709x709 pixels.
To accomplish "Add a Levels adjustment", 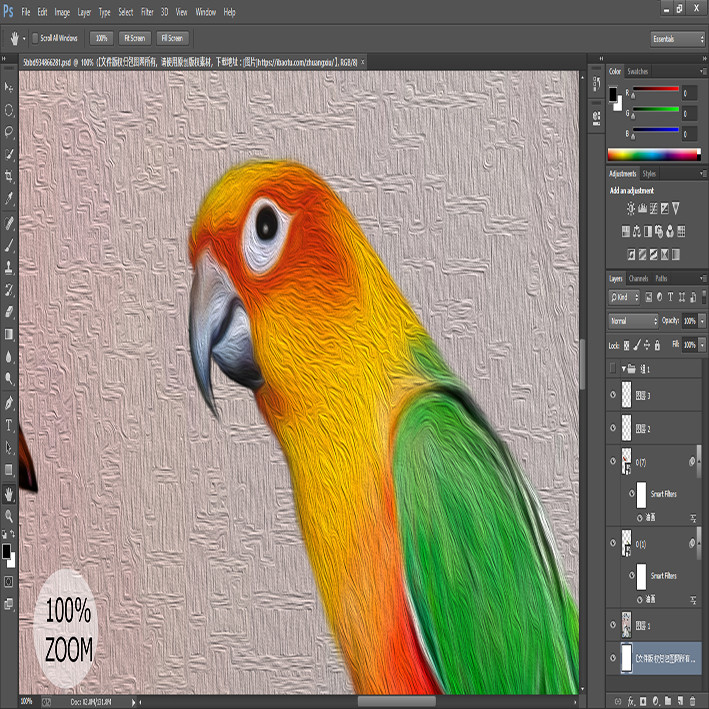I will (642, 208).
